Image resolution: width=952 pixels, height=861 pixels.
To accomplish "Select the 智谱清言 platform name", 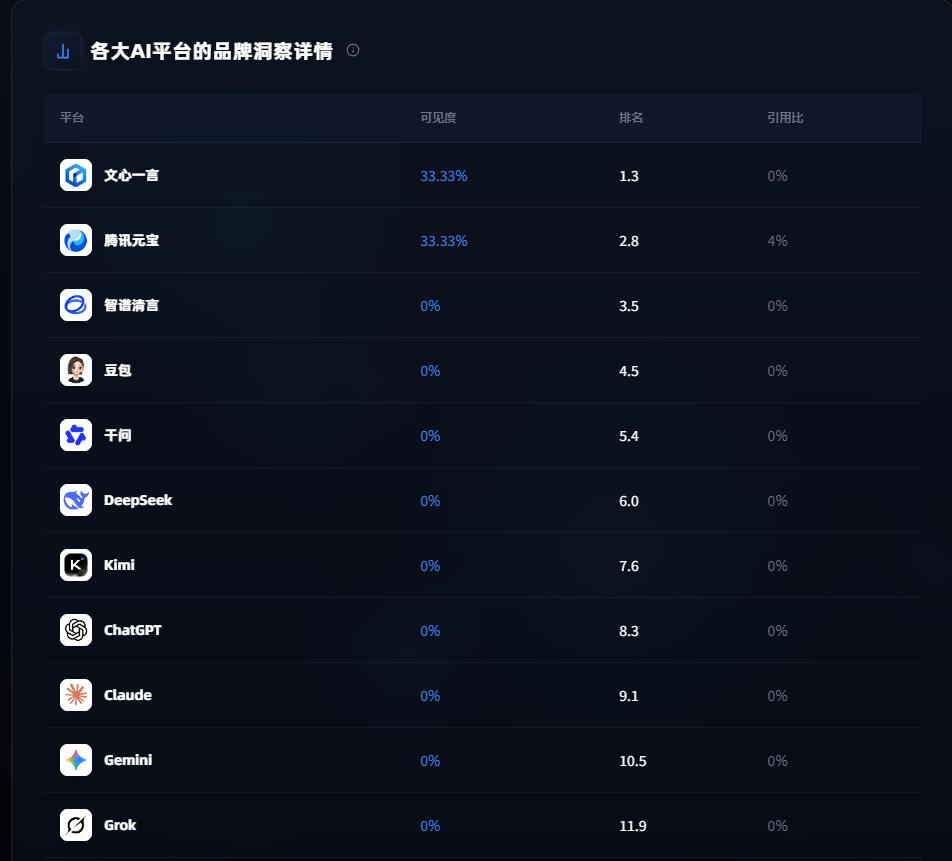I will coord(131,305).
